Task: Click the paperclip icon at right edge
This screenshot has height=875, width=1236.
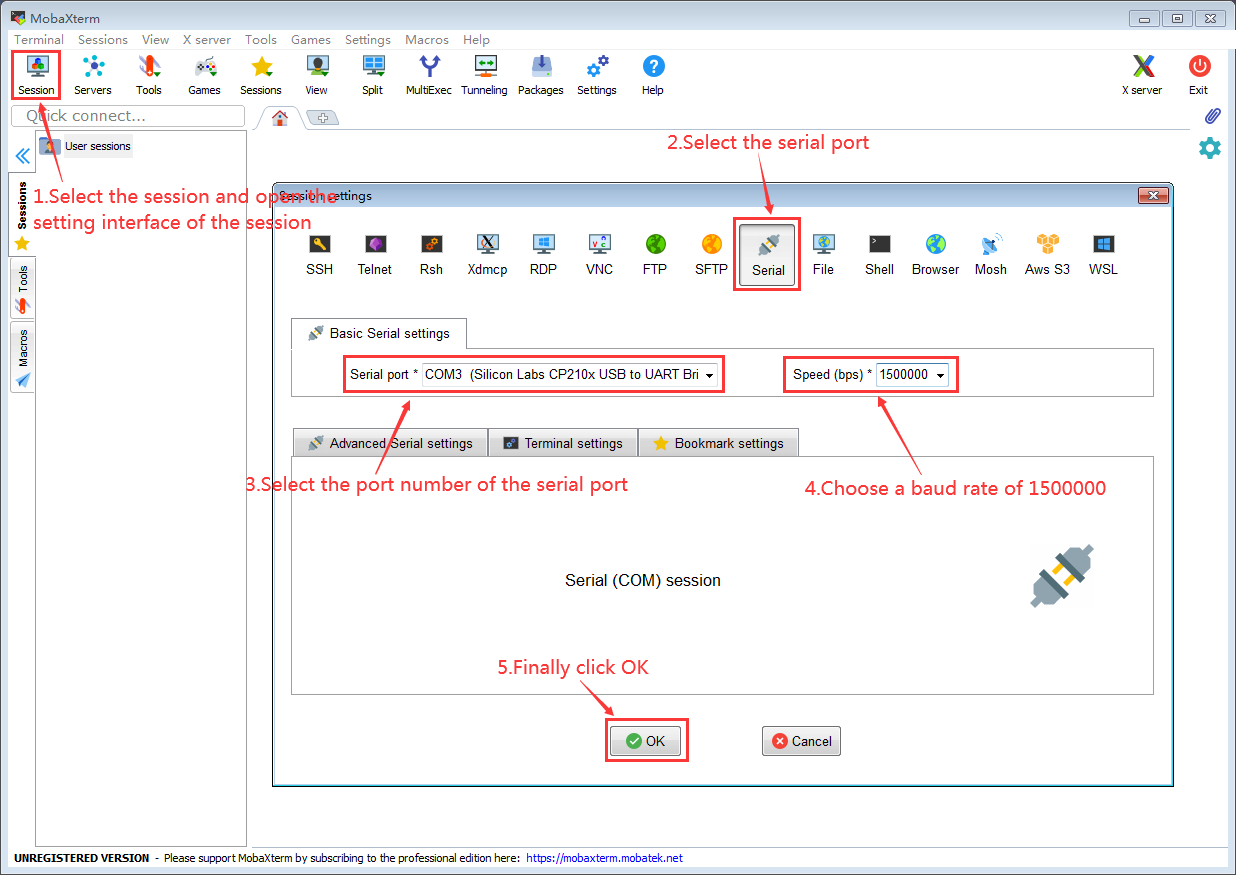Action: (x=1212, y=116)
